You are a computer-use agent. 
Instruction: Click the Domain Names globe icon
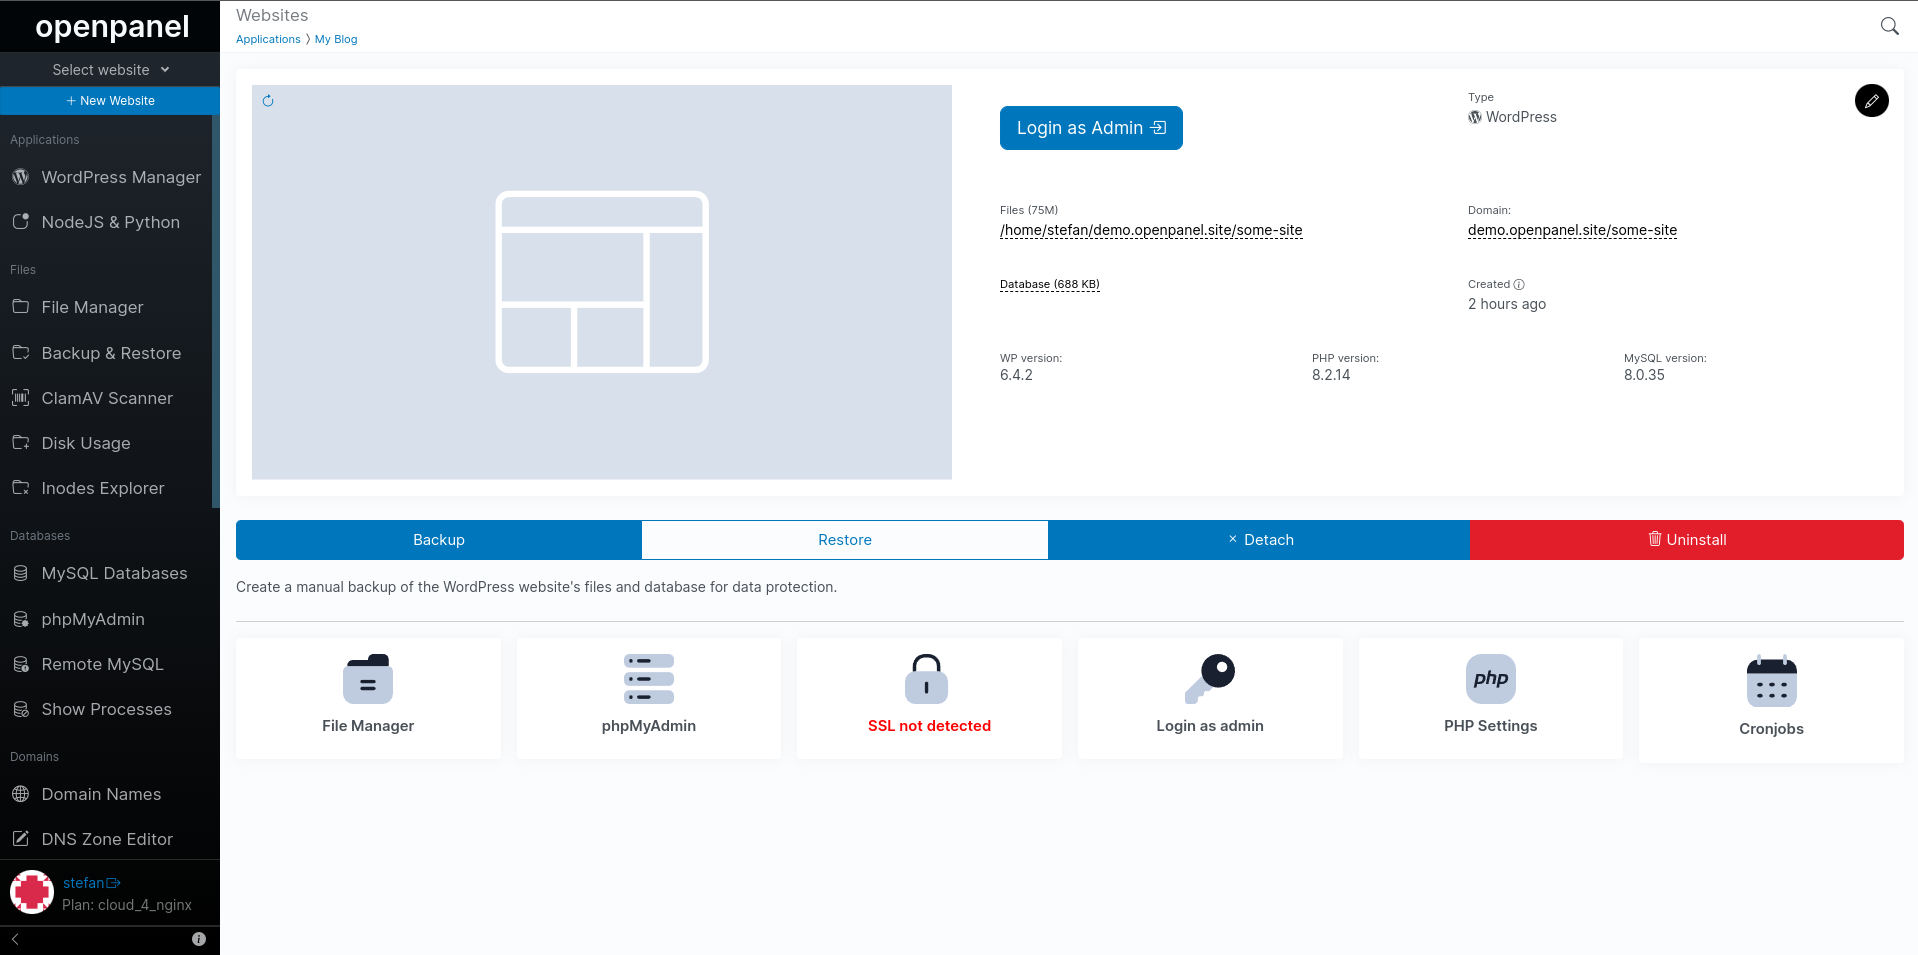[x=21, y=794]
